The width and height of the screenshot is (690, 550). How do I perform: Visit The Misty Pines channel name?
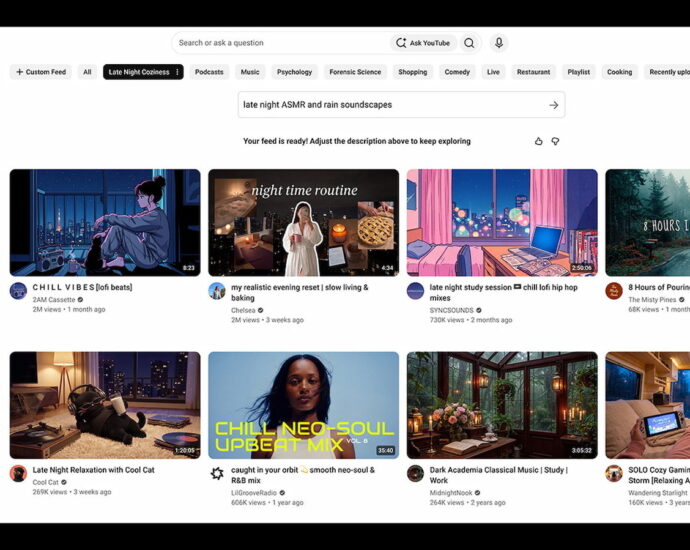pos(652,300)
